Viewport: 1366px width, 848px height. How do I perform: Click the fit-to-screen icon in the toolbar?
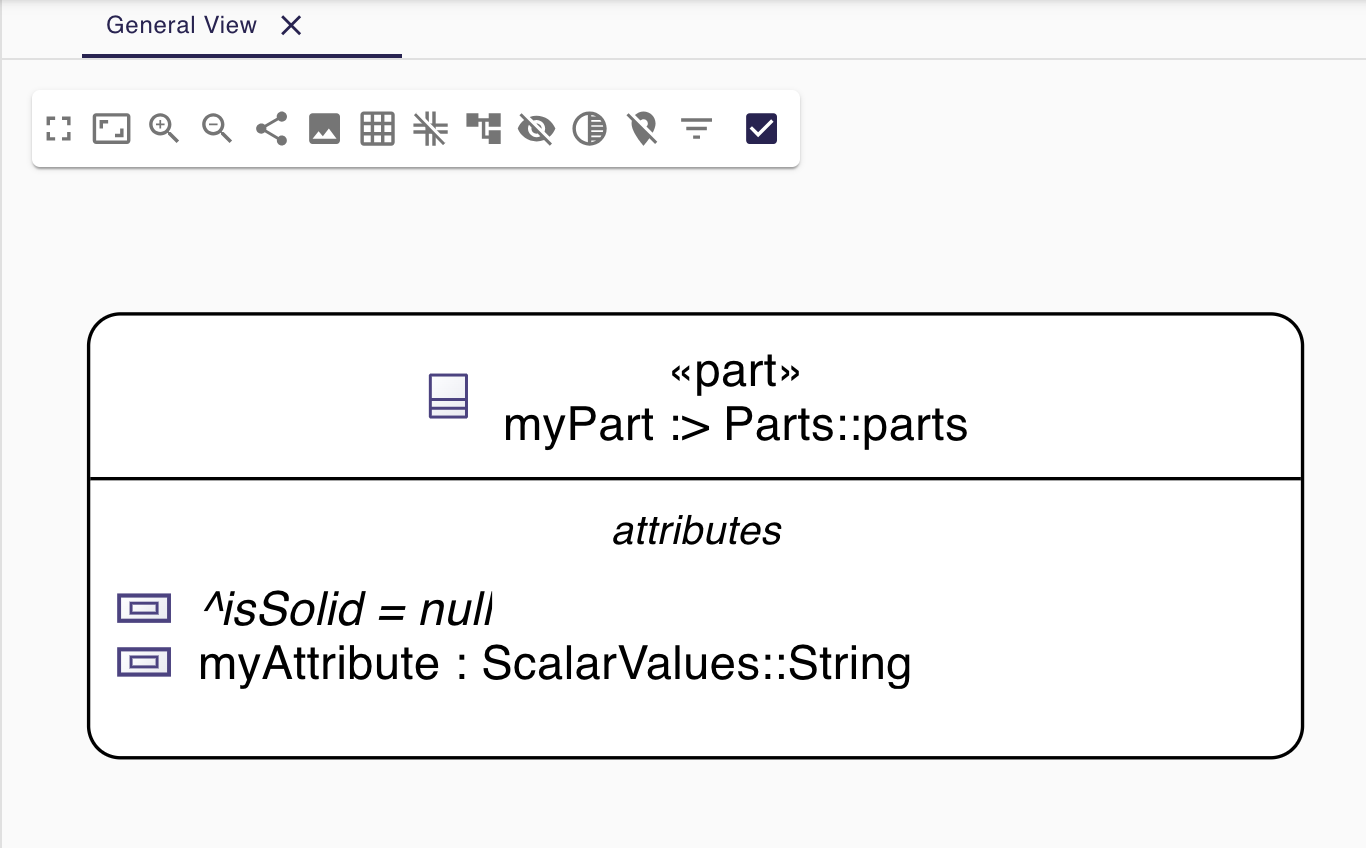58,128
